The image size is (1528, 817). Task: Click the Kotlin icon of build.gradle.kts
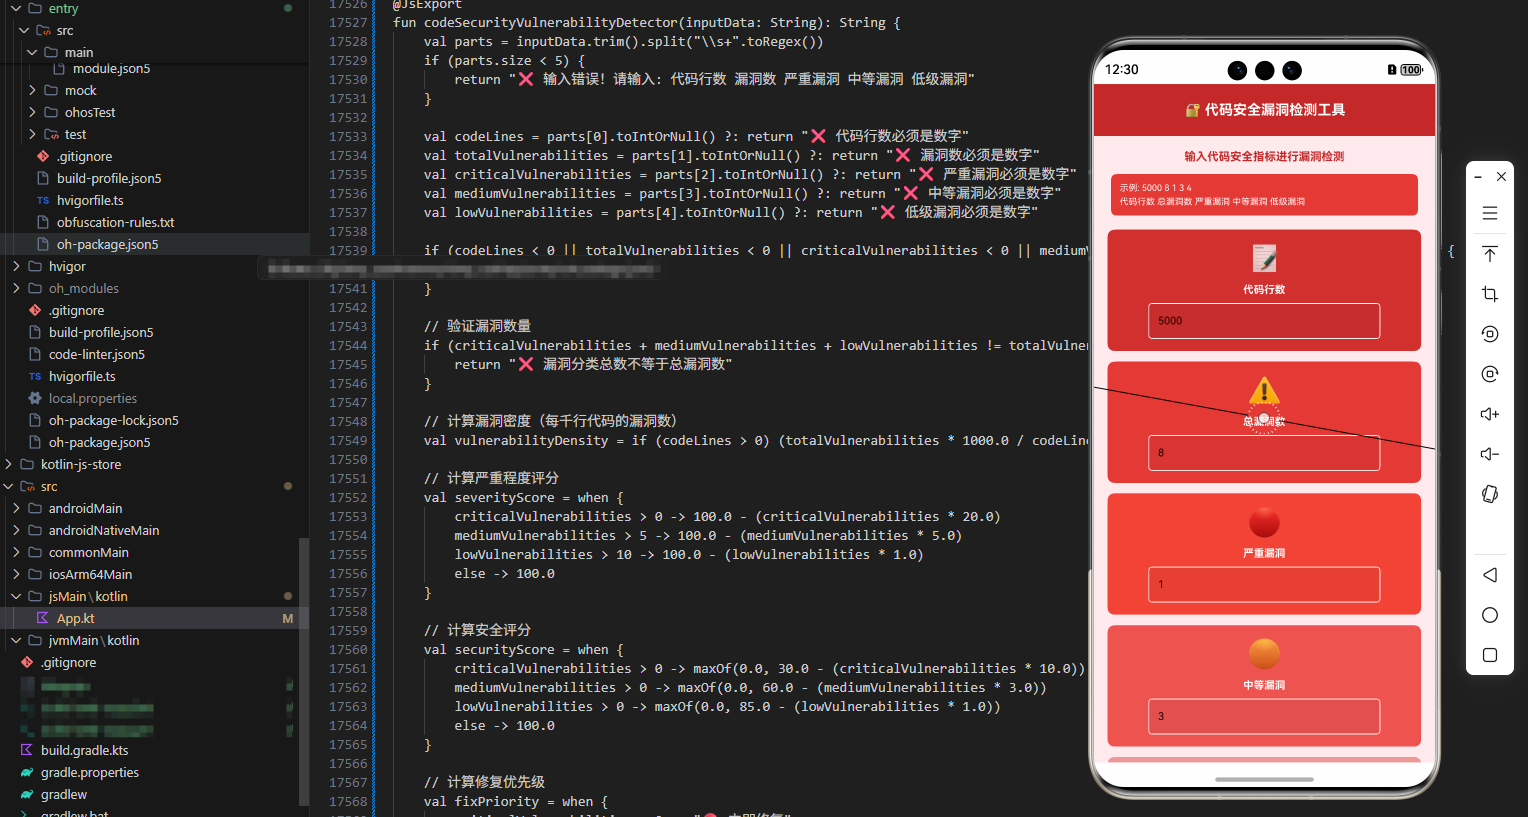point(27,750)
